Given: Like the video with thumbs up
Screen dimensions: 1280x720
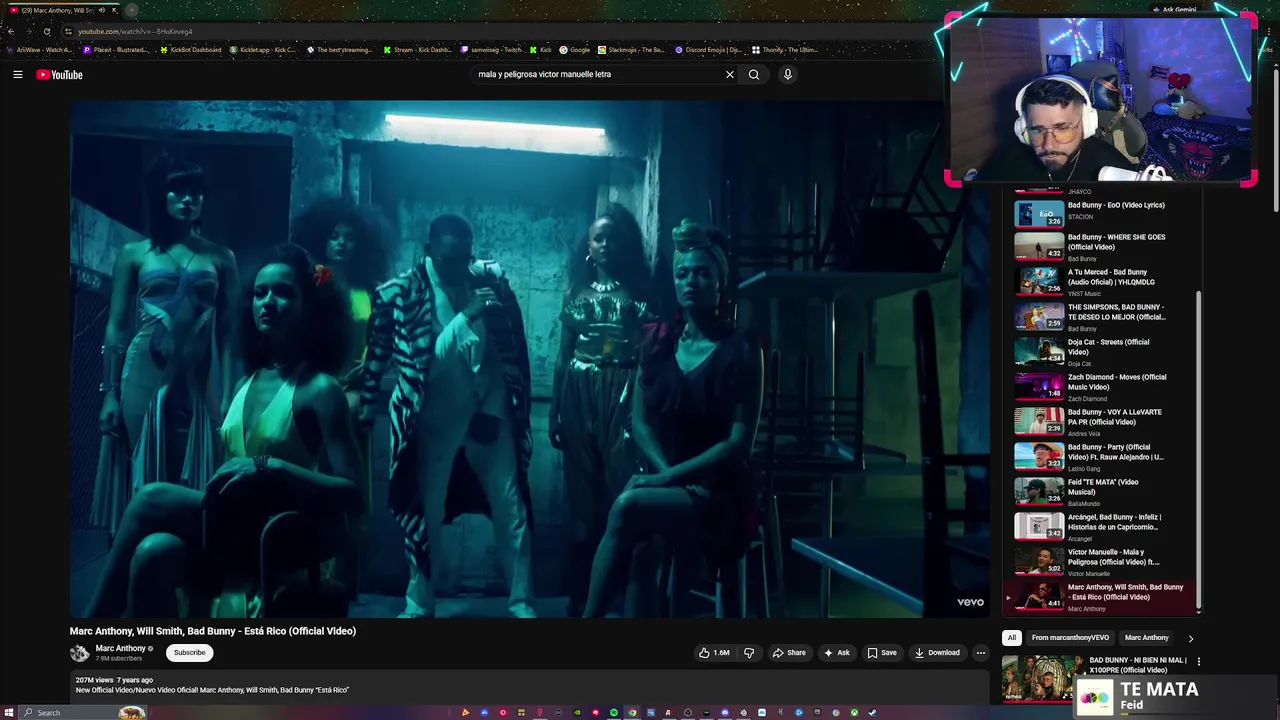Looking at the screenshot, I should (x=714, y=653).
